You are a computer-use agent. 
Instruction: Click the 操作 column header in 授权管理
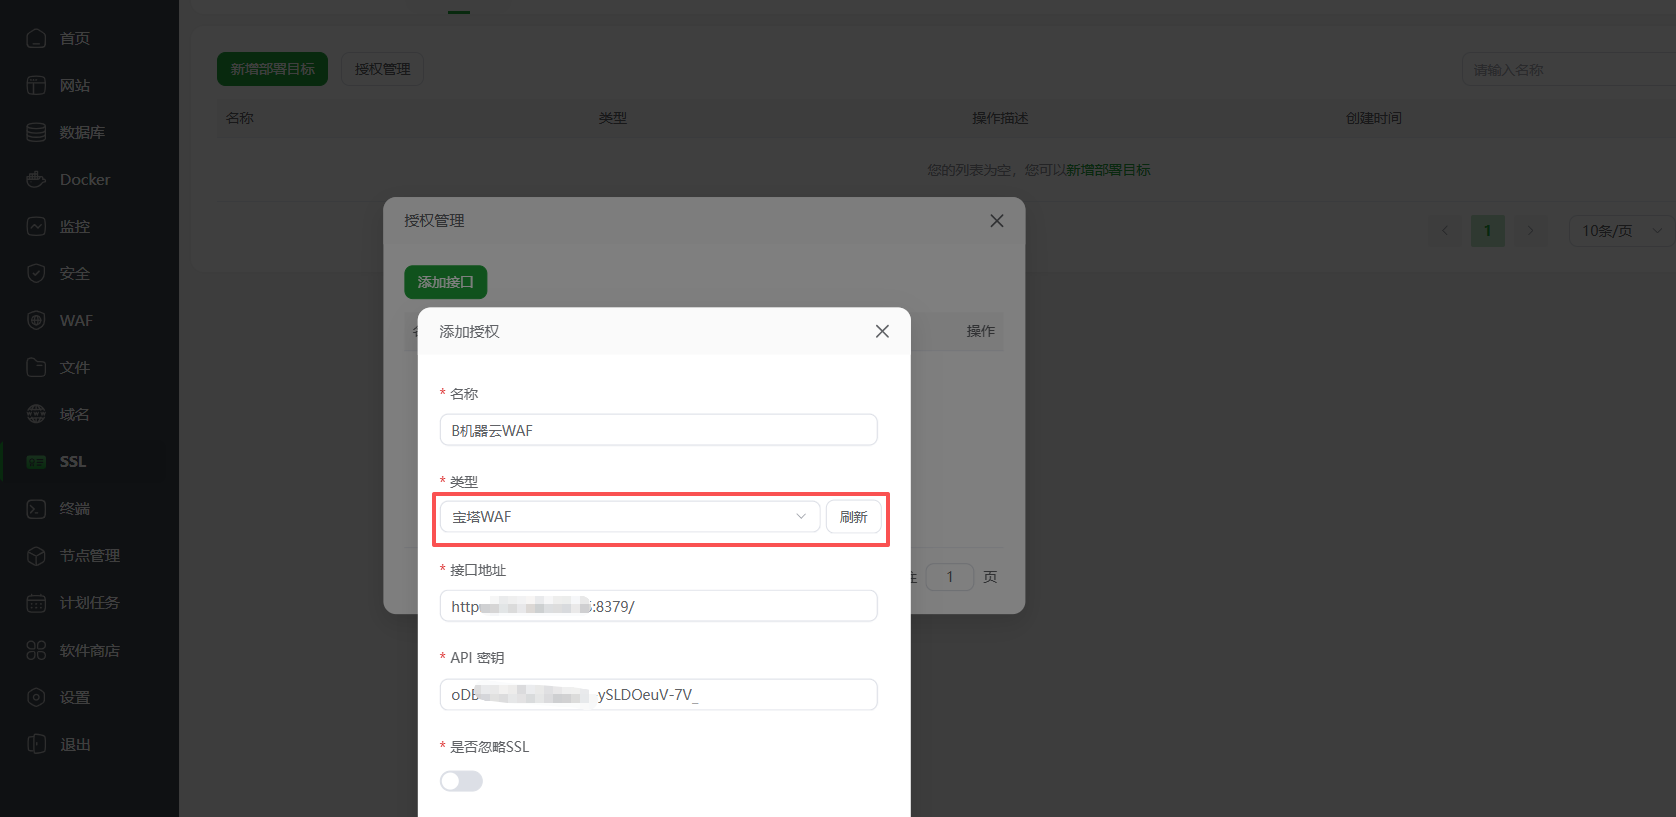tap(981, 331)
